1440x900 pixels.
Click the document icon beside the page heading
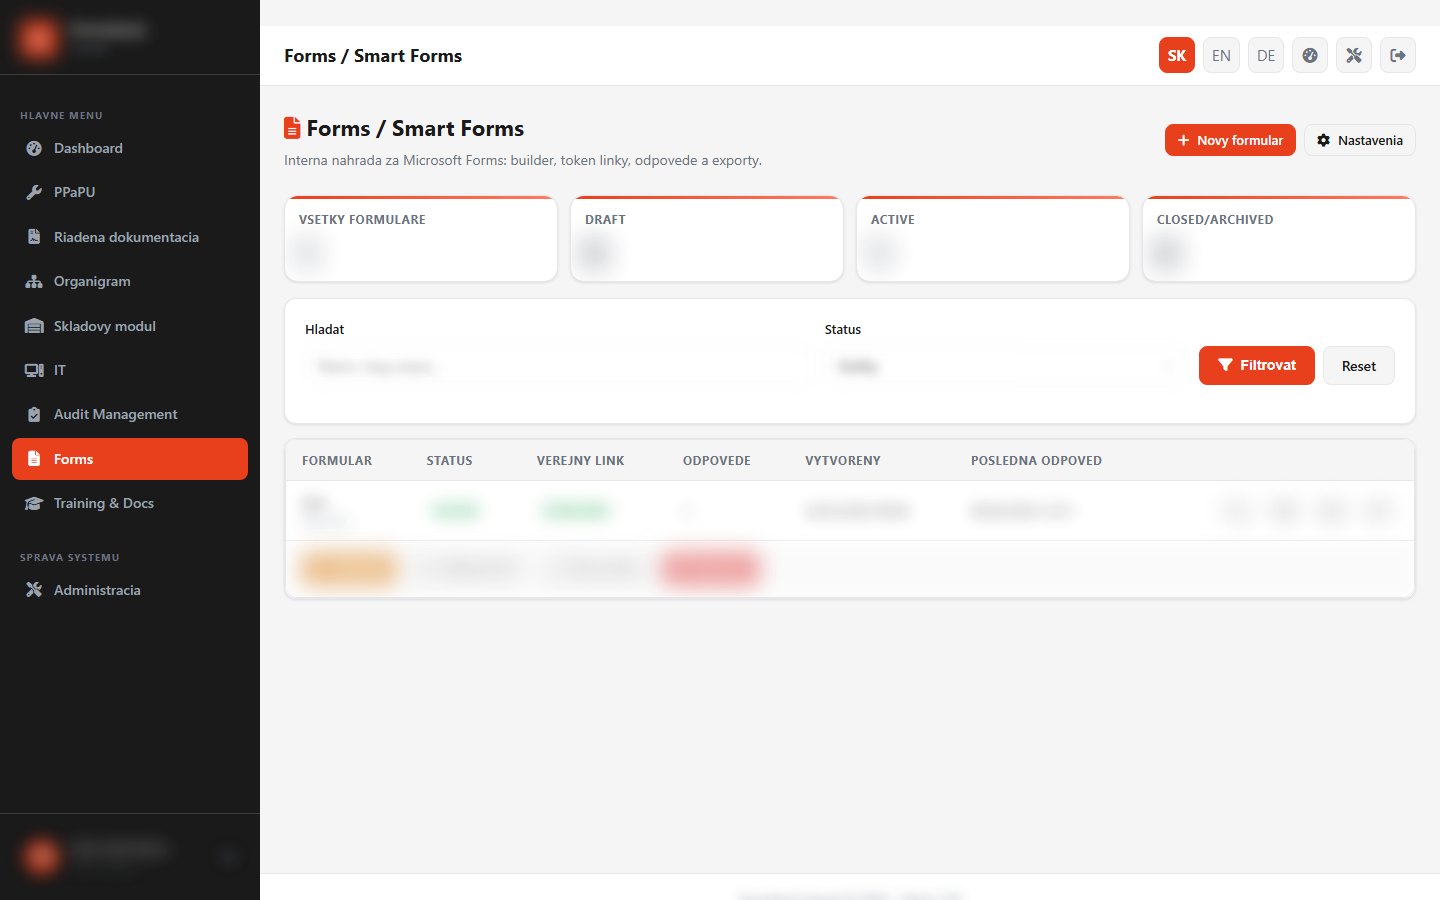click(292, 128)
